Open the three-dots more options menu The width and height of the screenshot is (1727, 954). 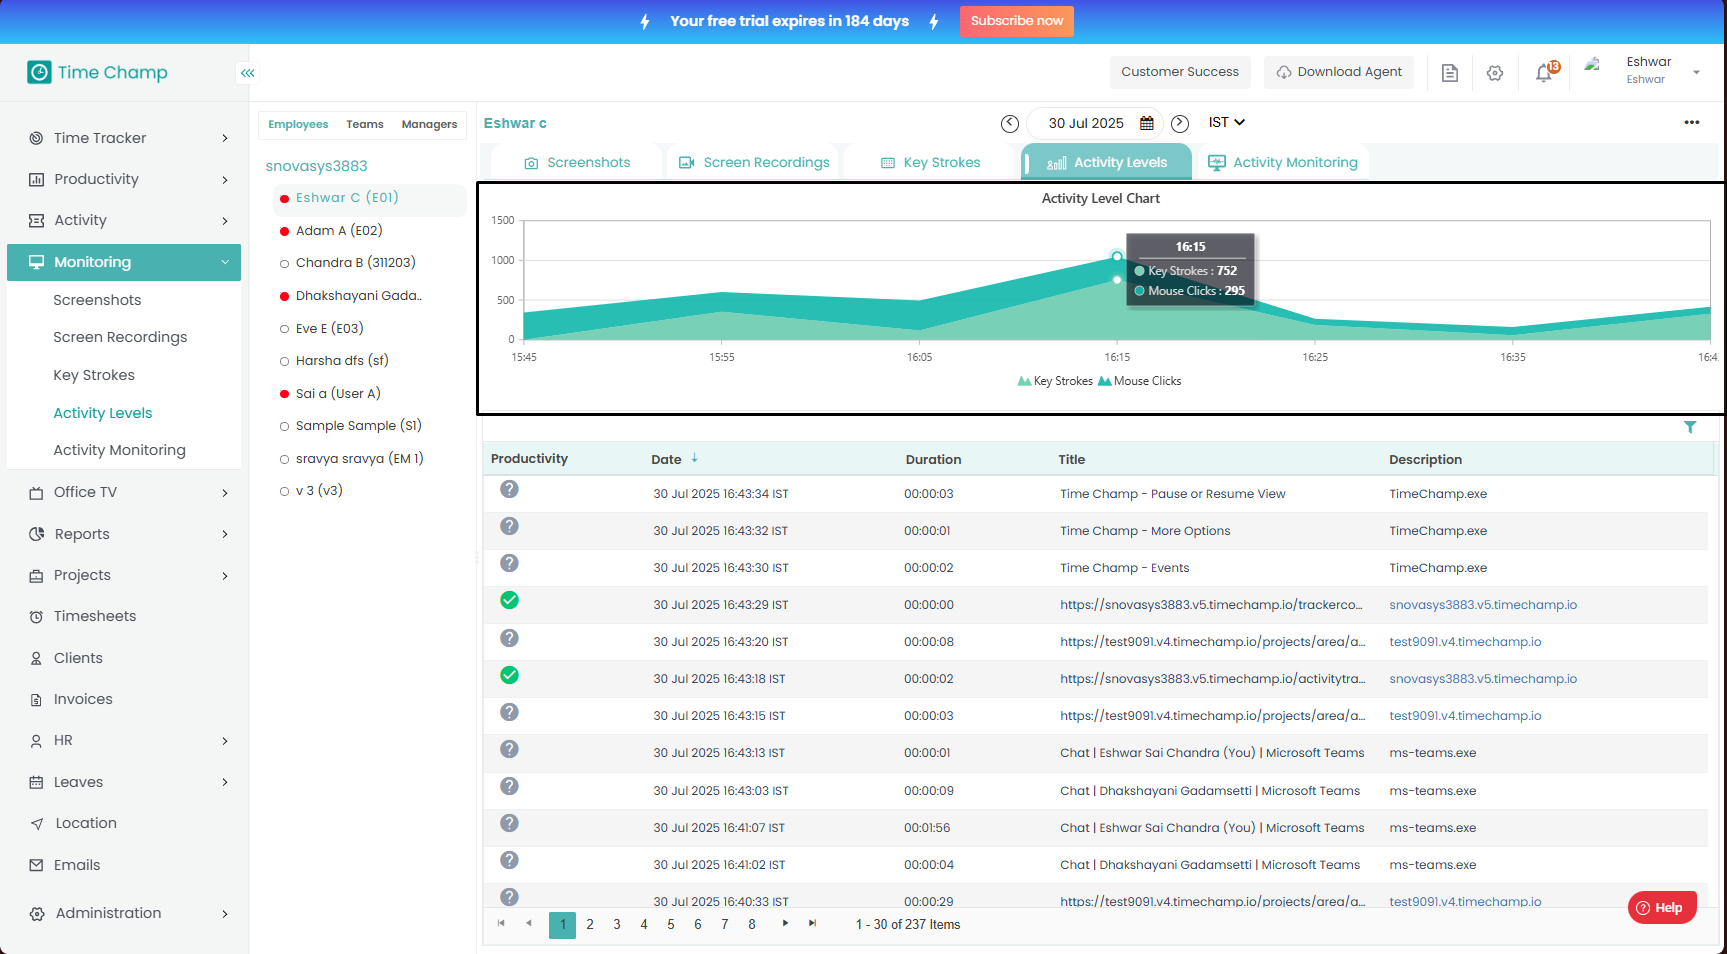(x=1691, y=122)
